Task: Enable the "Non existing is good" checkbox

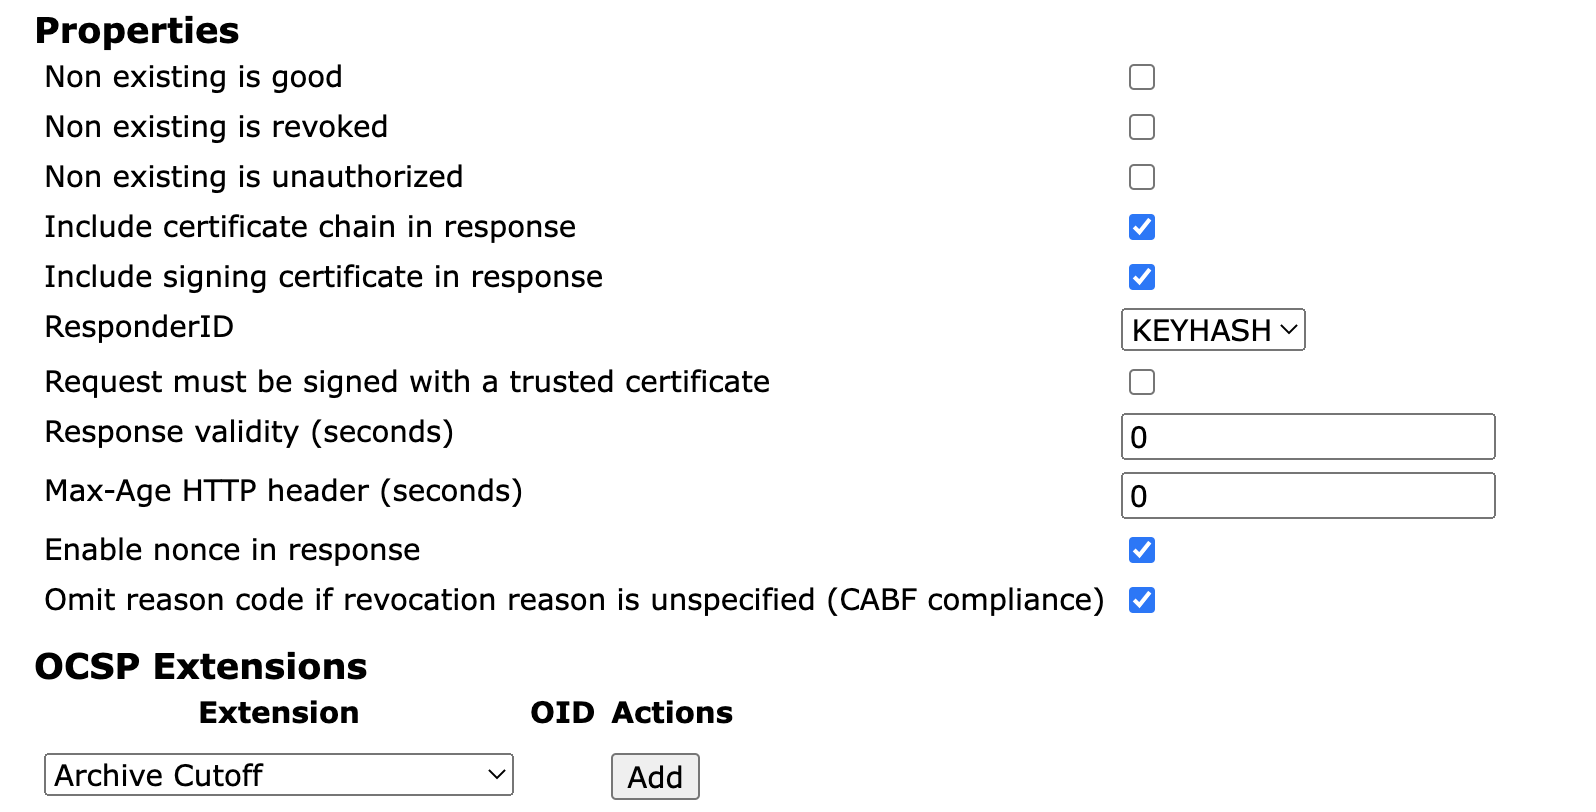Action: 1141,76
